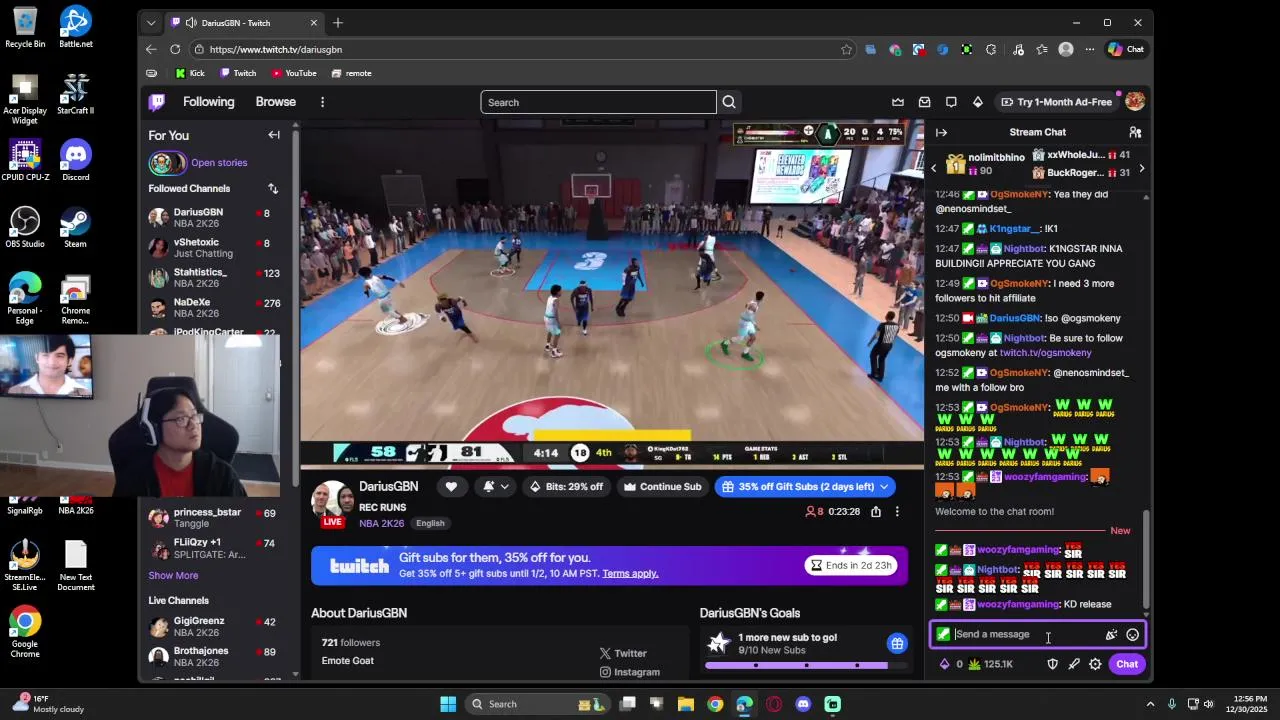Expand followed channels with Show More

pyautogui.click(x=173, y=575)
